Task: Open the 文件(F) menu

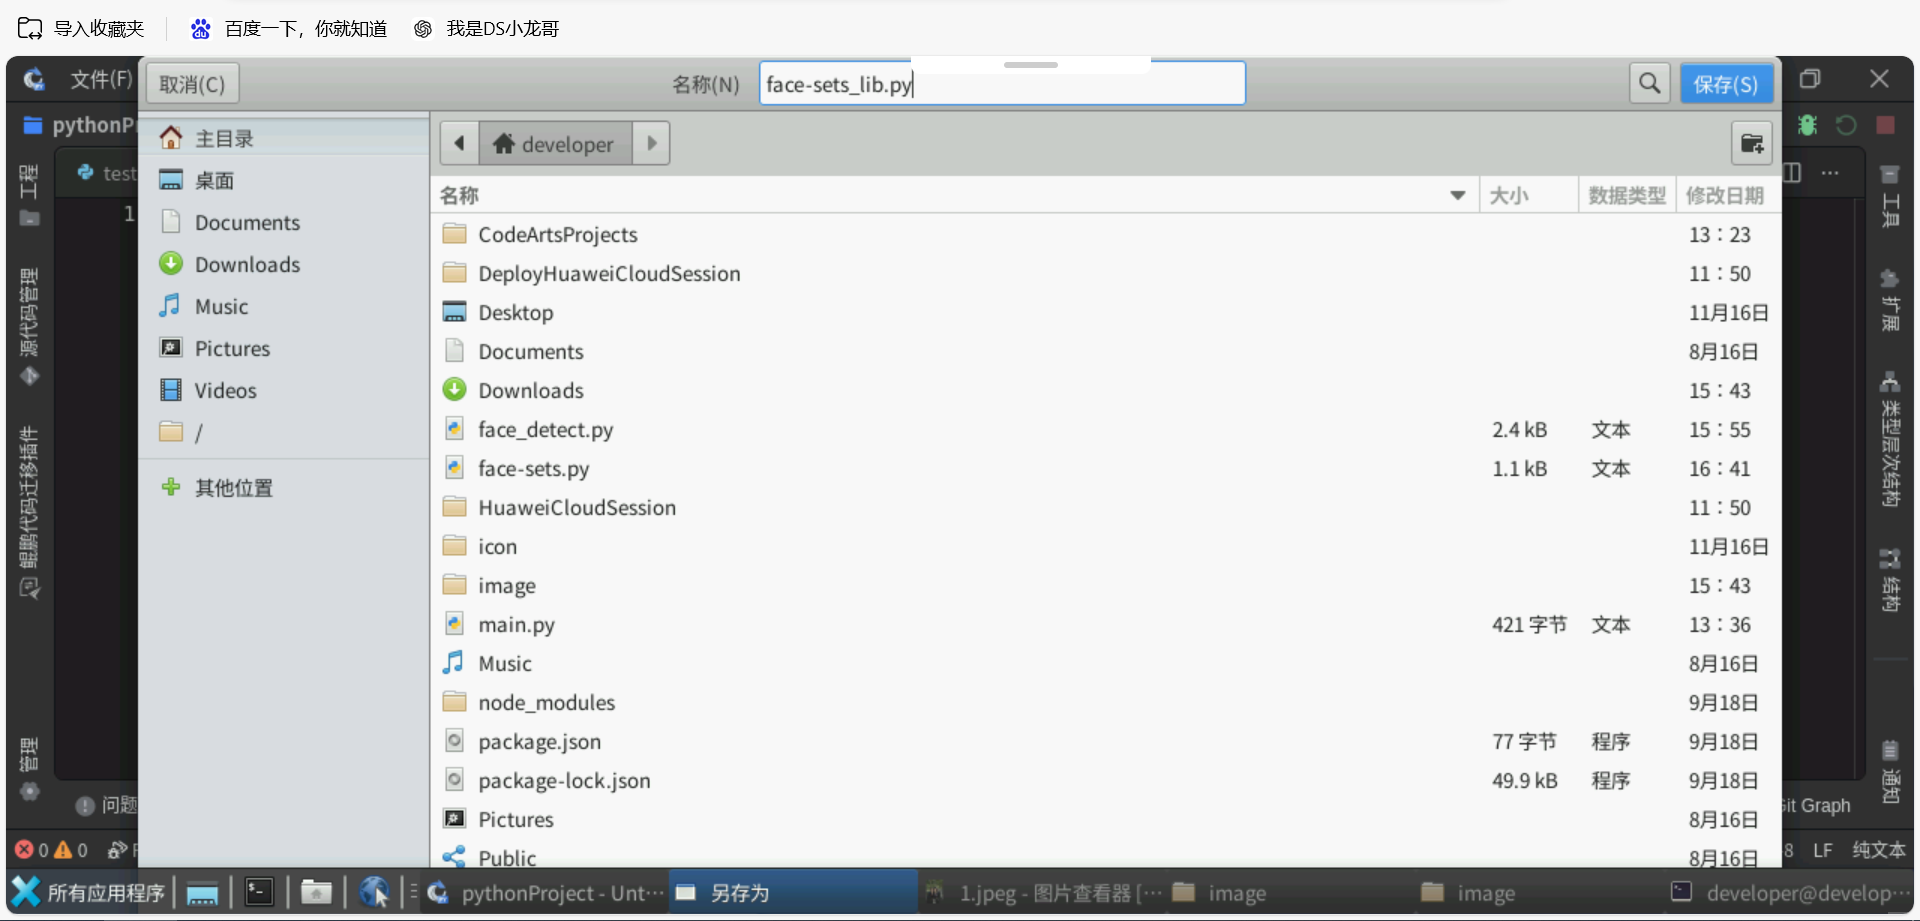Action: 100,80
